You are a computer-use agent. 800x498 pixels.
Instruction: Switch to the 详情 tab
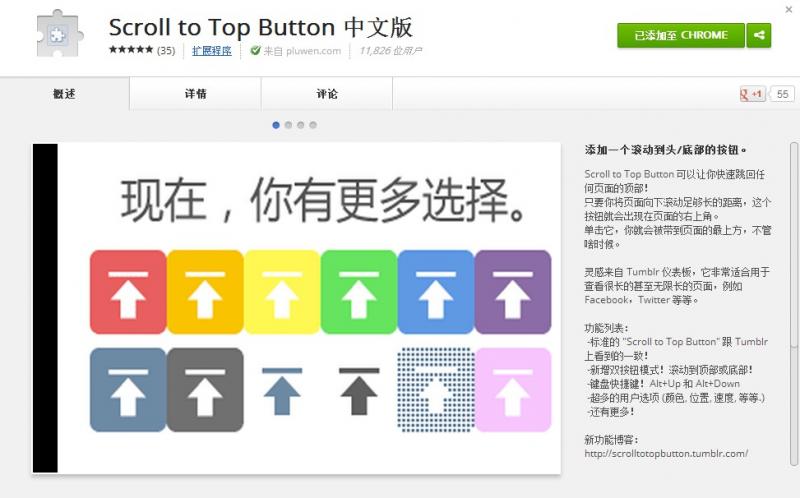click(196, 94)
